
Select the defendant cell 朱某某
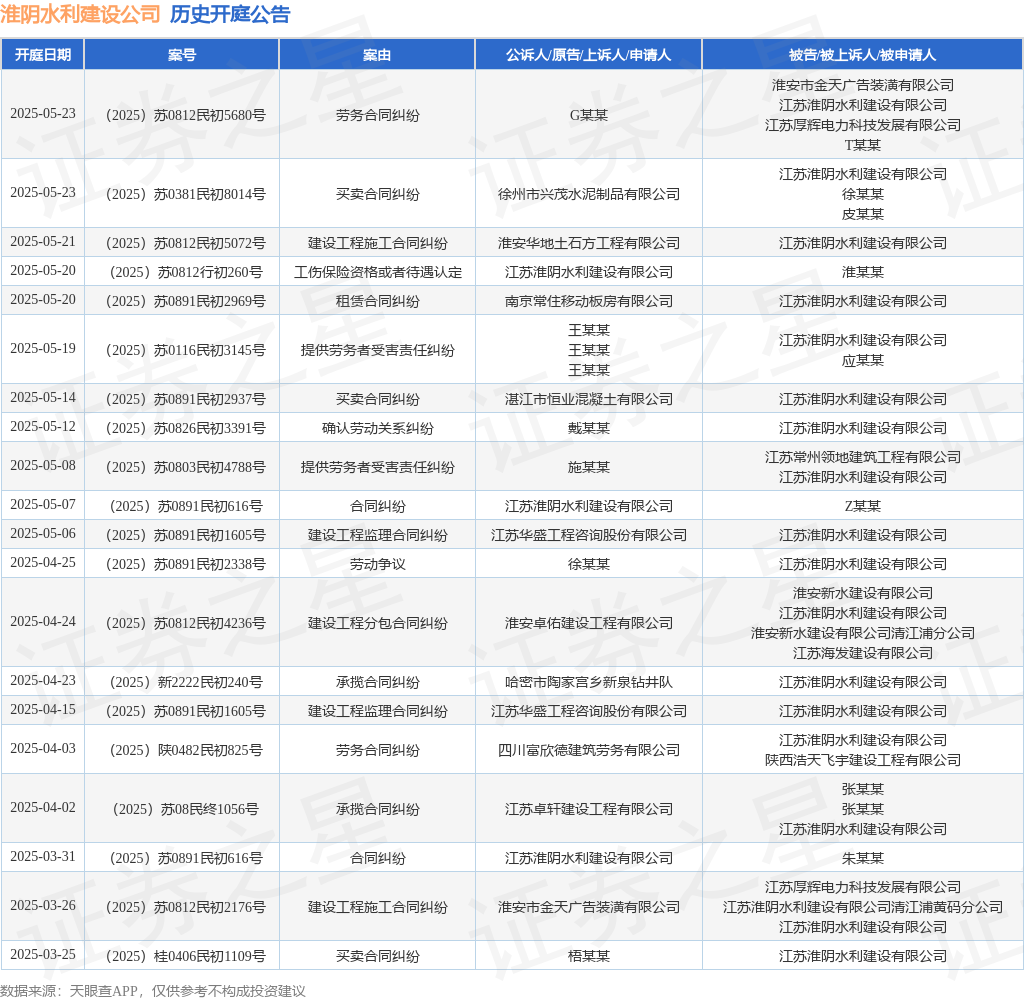coord(862,858)
